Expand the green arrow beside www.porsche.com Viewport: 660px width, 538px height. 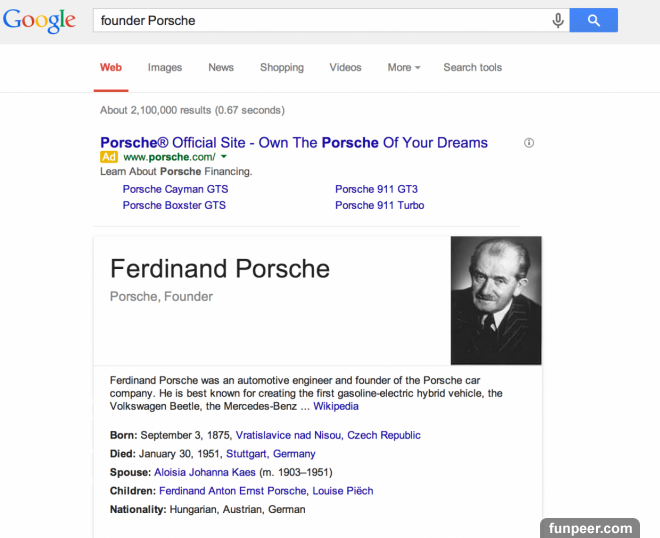[224, 157]
